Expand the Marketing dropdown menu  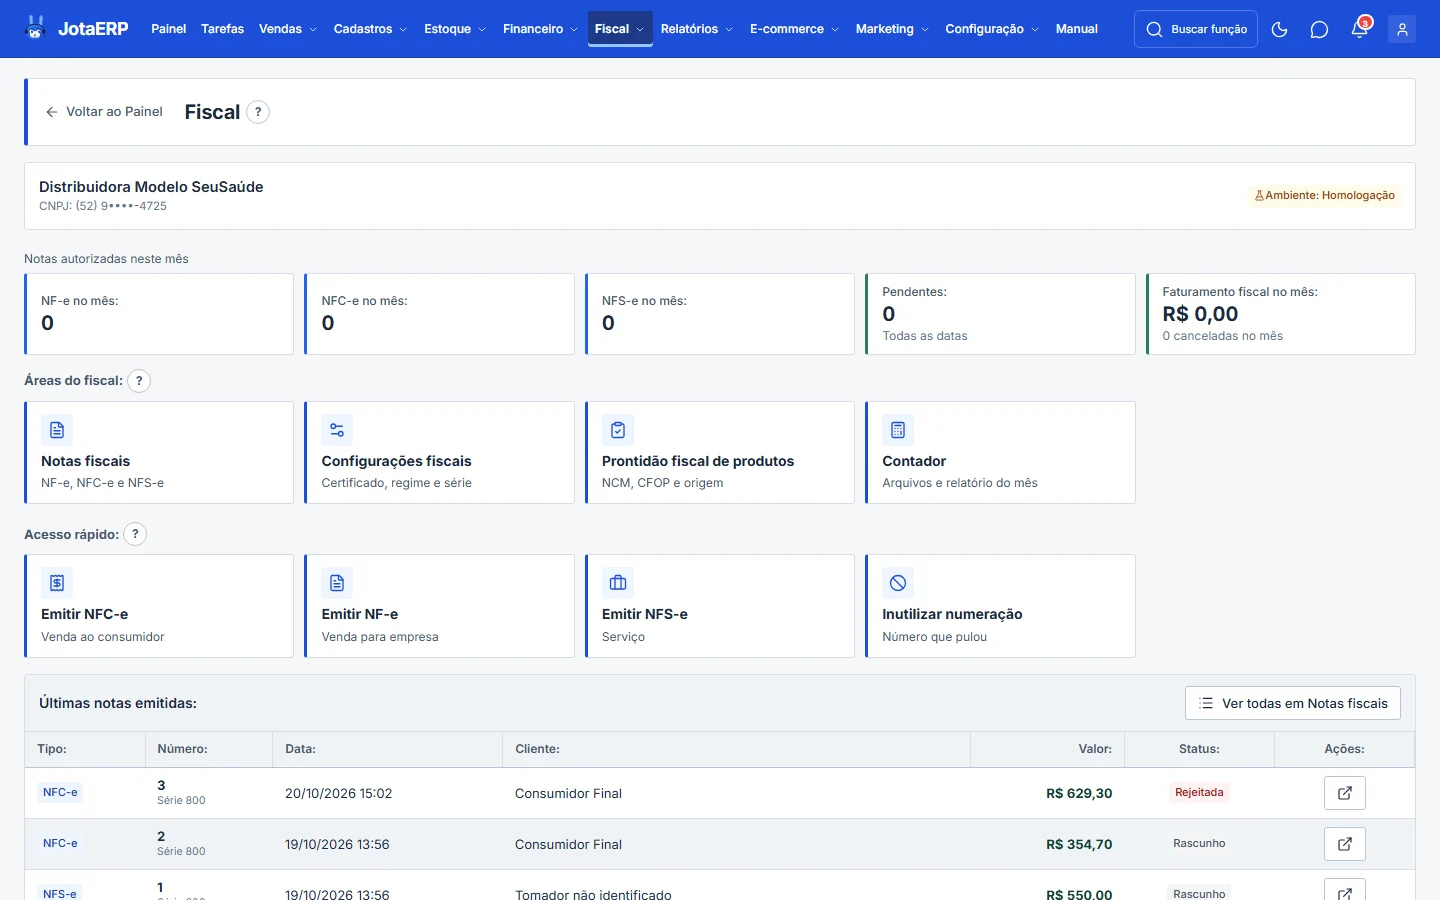click(x=892, y=29)
